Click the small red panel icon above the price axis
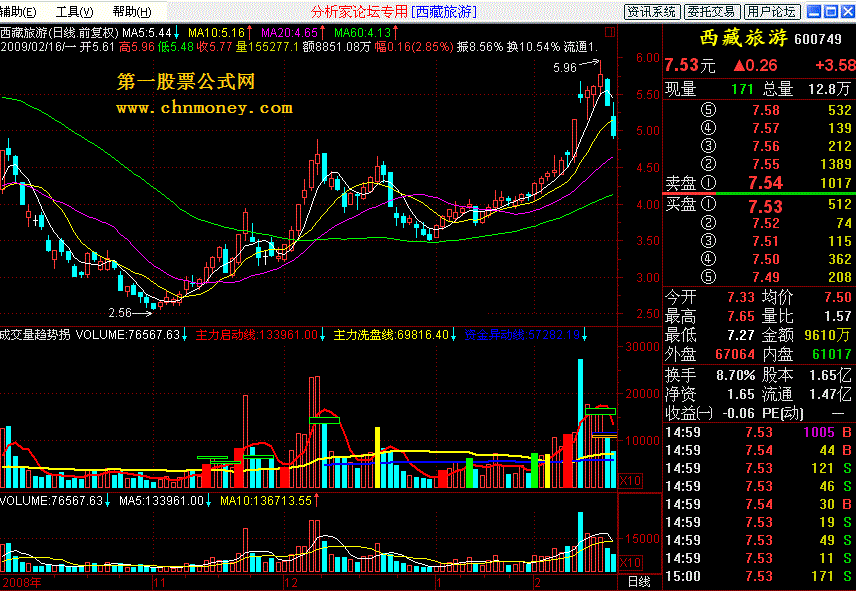This screenshot has height=591, width=856. 610,32
